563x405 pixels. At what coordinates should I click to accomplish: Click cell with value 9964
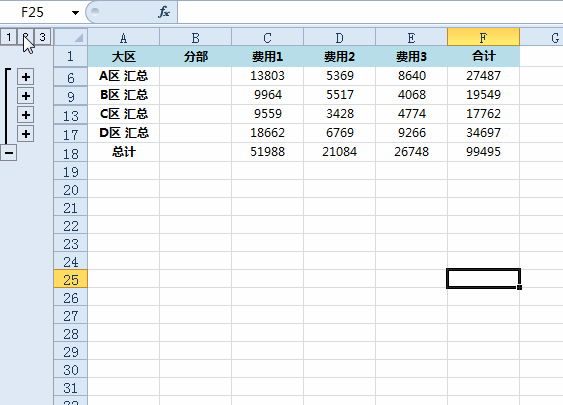click(x=267, y=95)
